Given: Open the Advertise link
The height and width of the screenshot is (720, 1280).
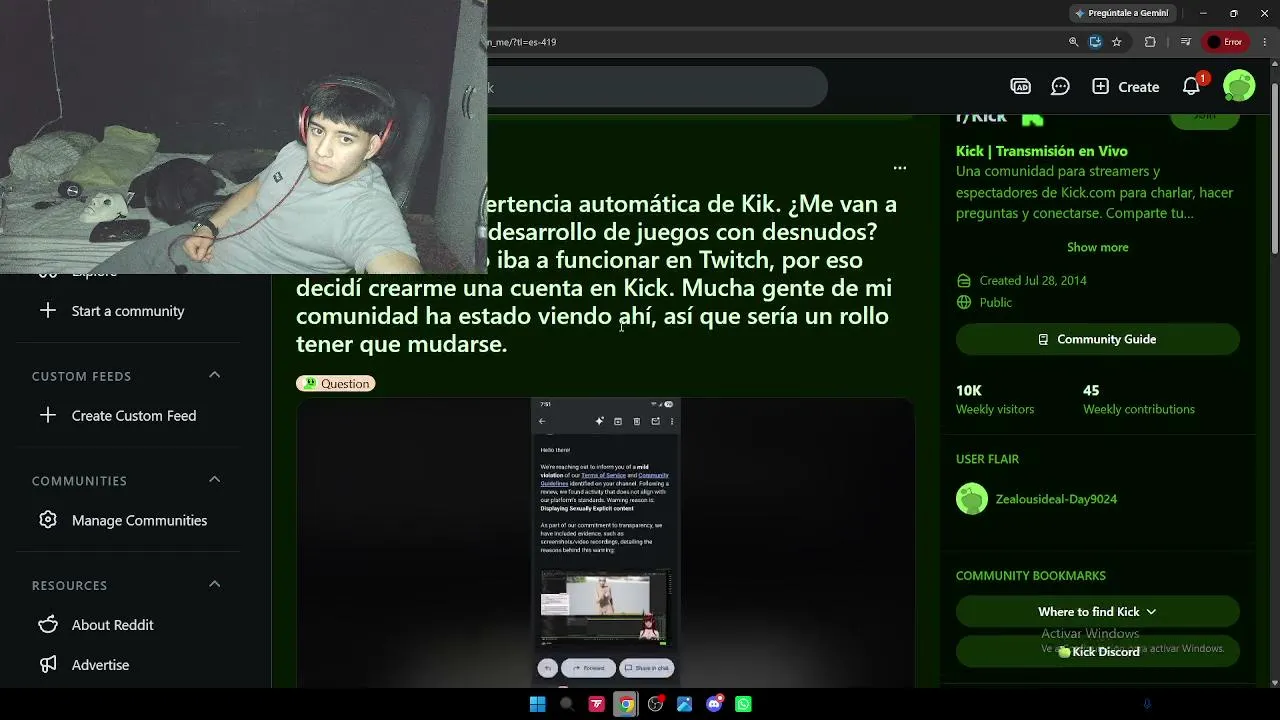Looking at the screenshot, I should pyautogui.click(x=100, y=665).
